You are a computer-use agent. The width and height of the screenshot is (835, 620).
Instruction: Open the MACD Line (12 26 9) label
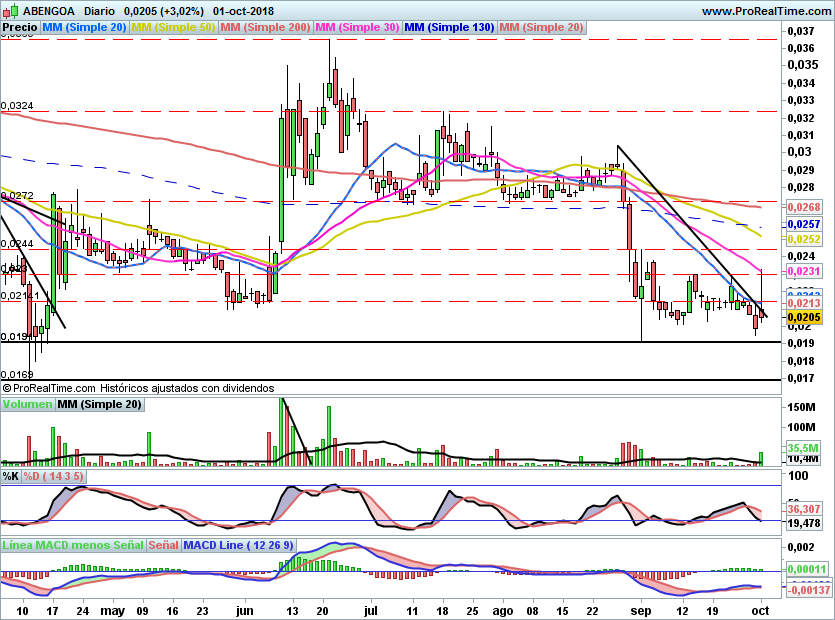[x=239, y=545]
